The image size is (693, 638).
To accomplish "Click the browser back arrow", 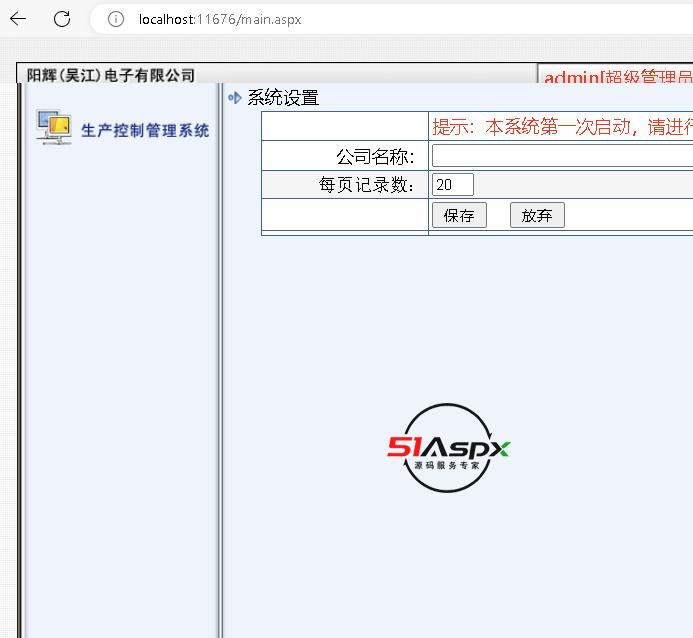I will click(x=18, y=19).
